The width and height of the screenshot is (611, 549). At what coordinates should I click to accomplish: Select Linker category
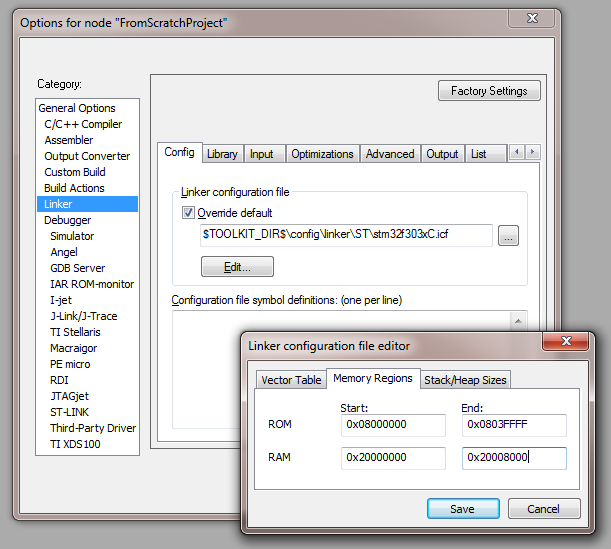(x=87, y=204)
